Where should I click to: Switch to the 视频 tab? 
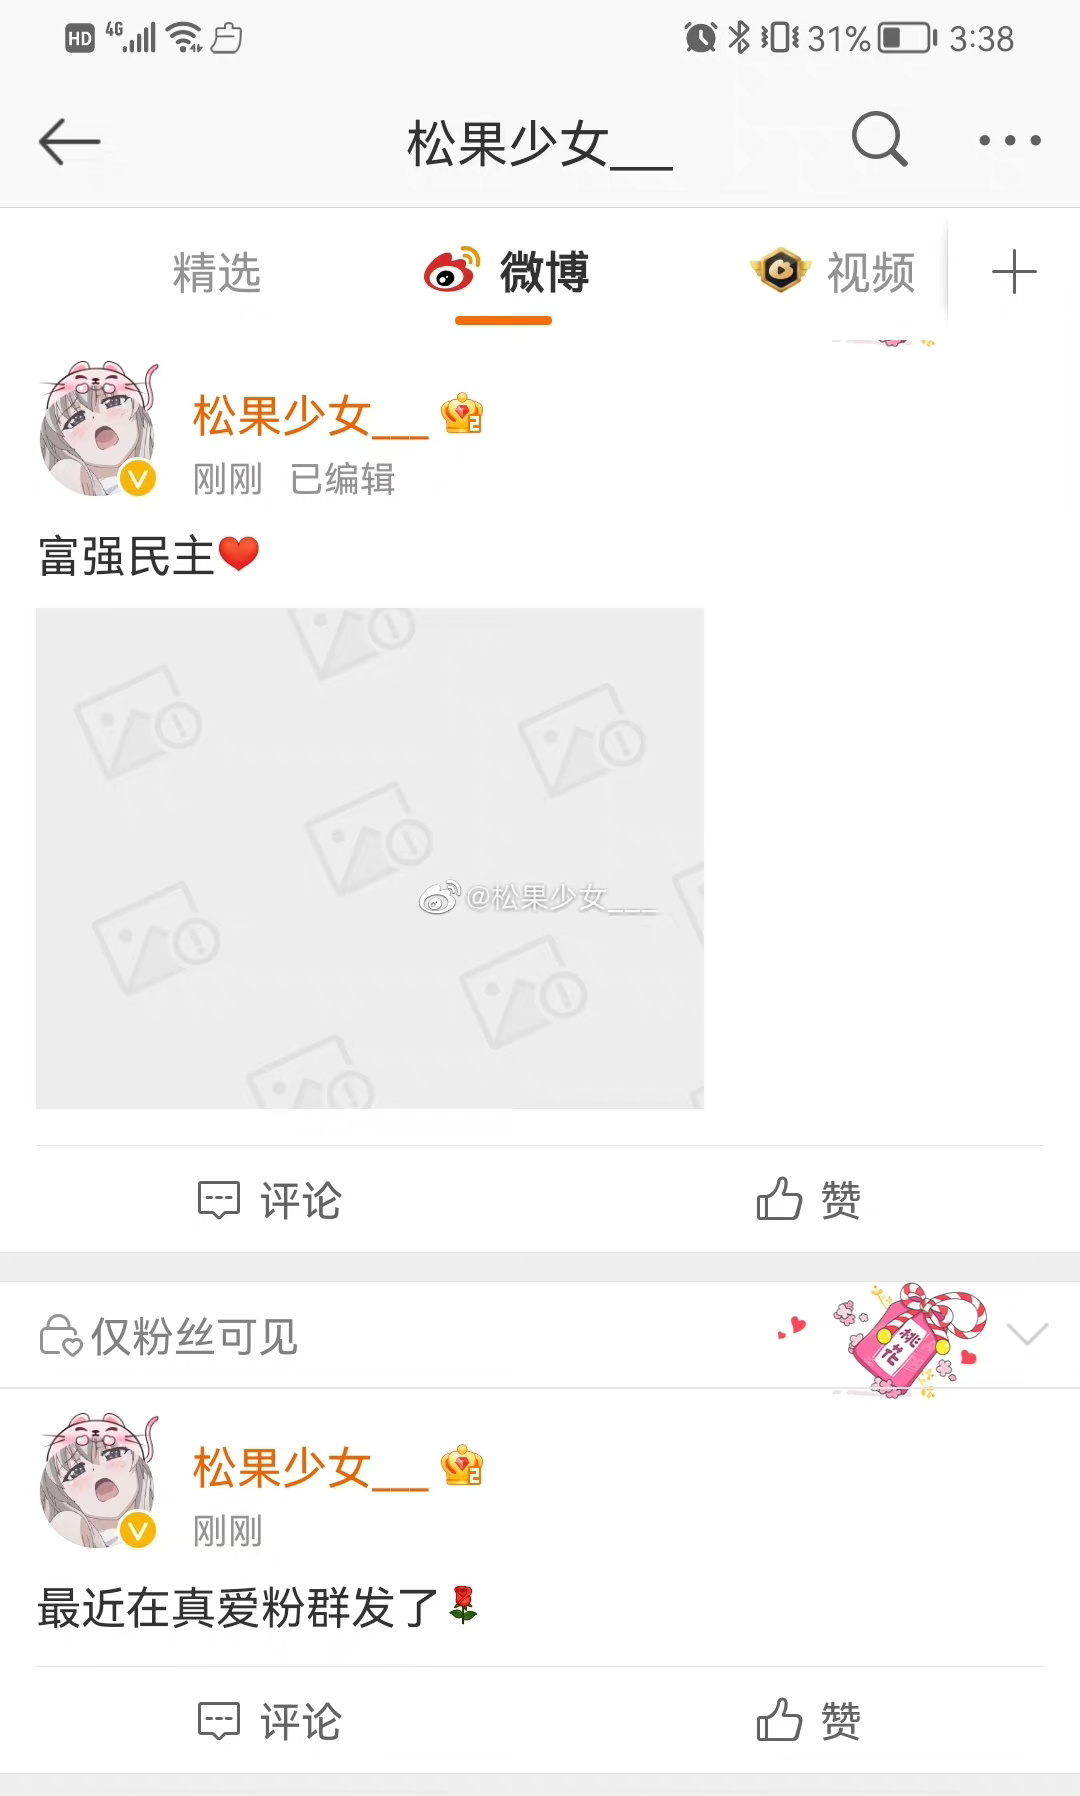833,272
